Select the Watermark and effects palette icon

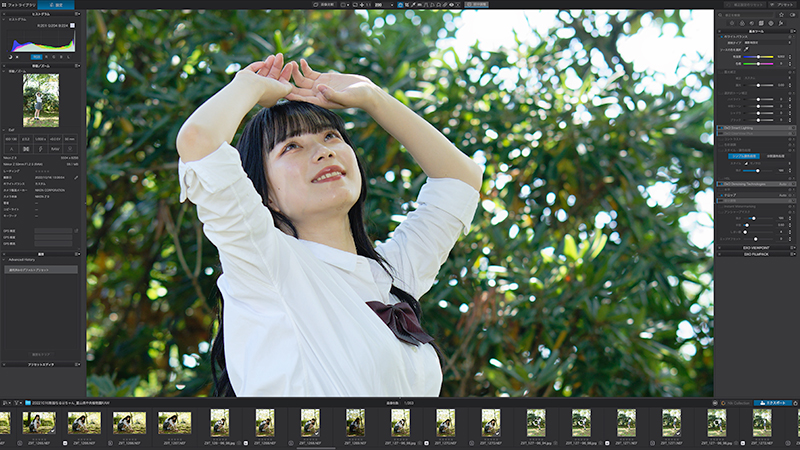point(781,23)
